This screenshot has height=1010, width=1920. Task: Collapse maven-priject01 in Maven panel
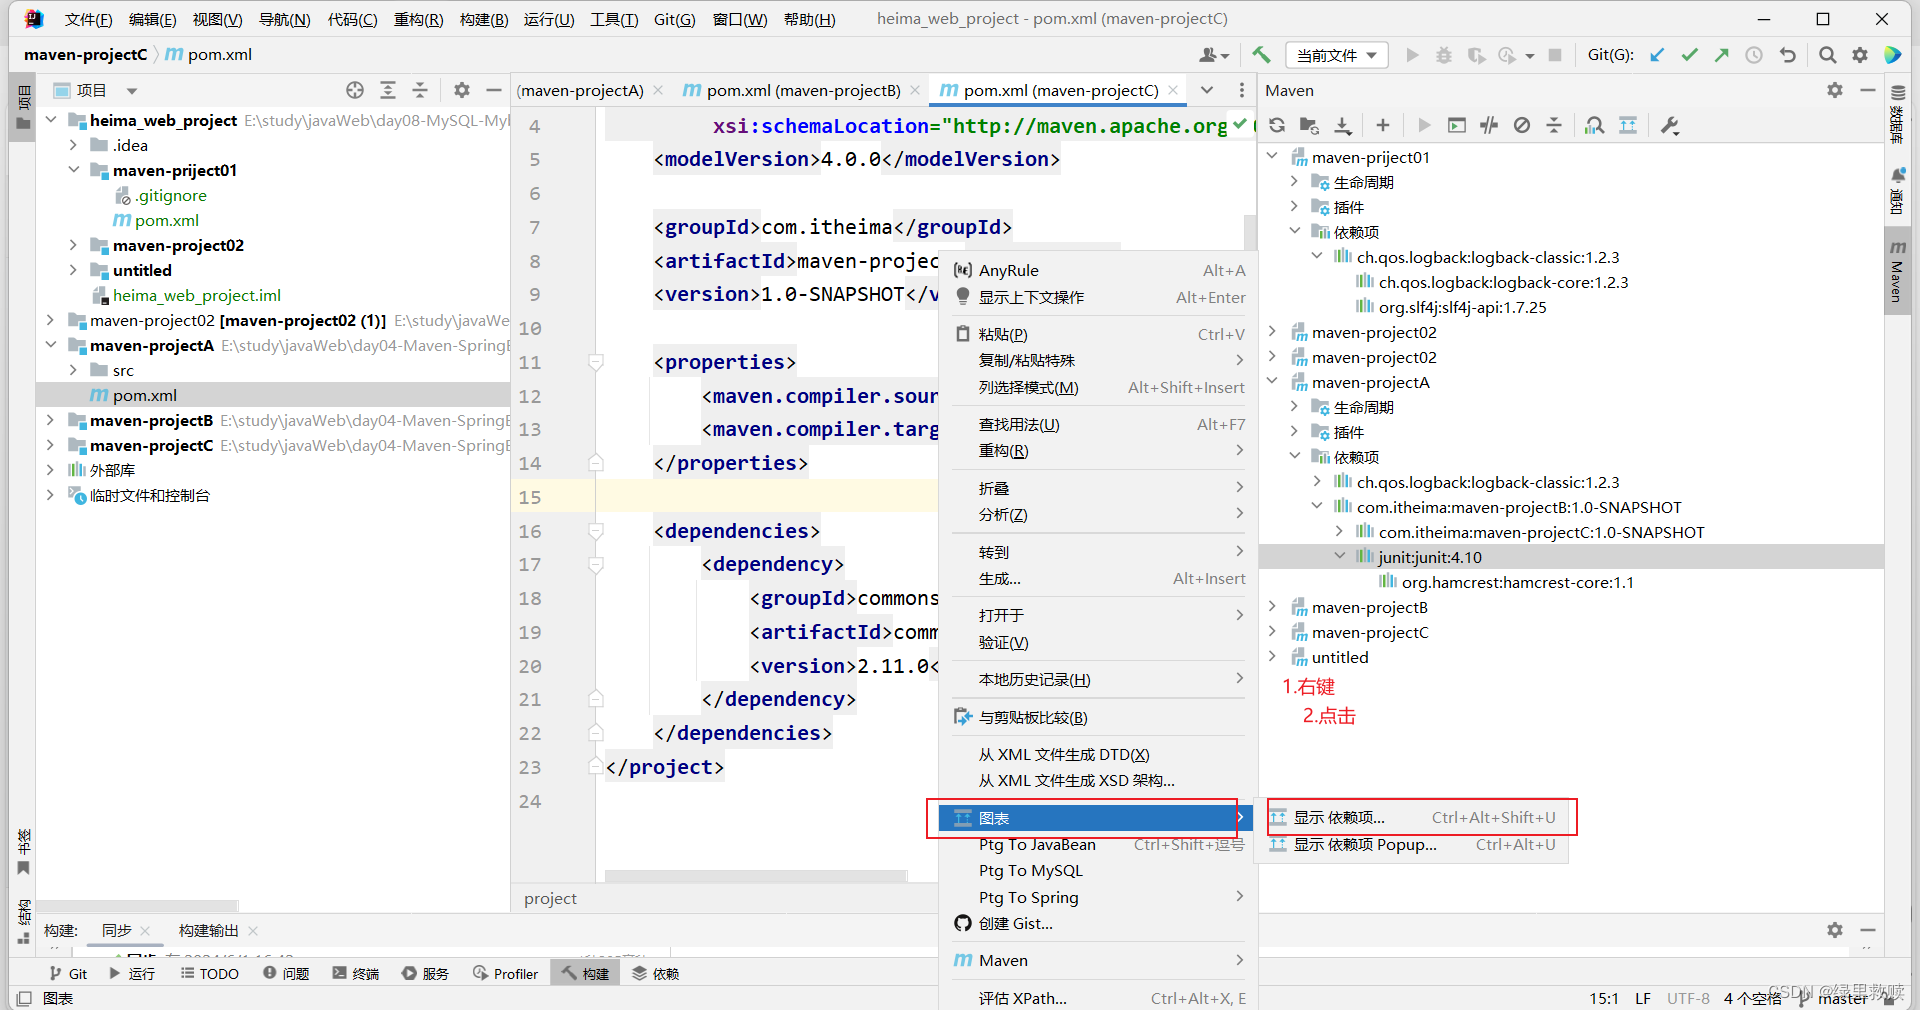click(1272, 157)
